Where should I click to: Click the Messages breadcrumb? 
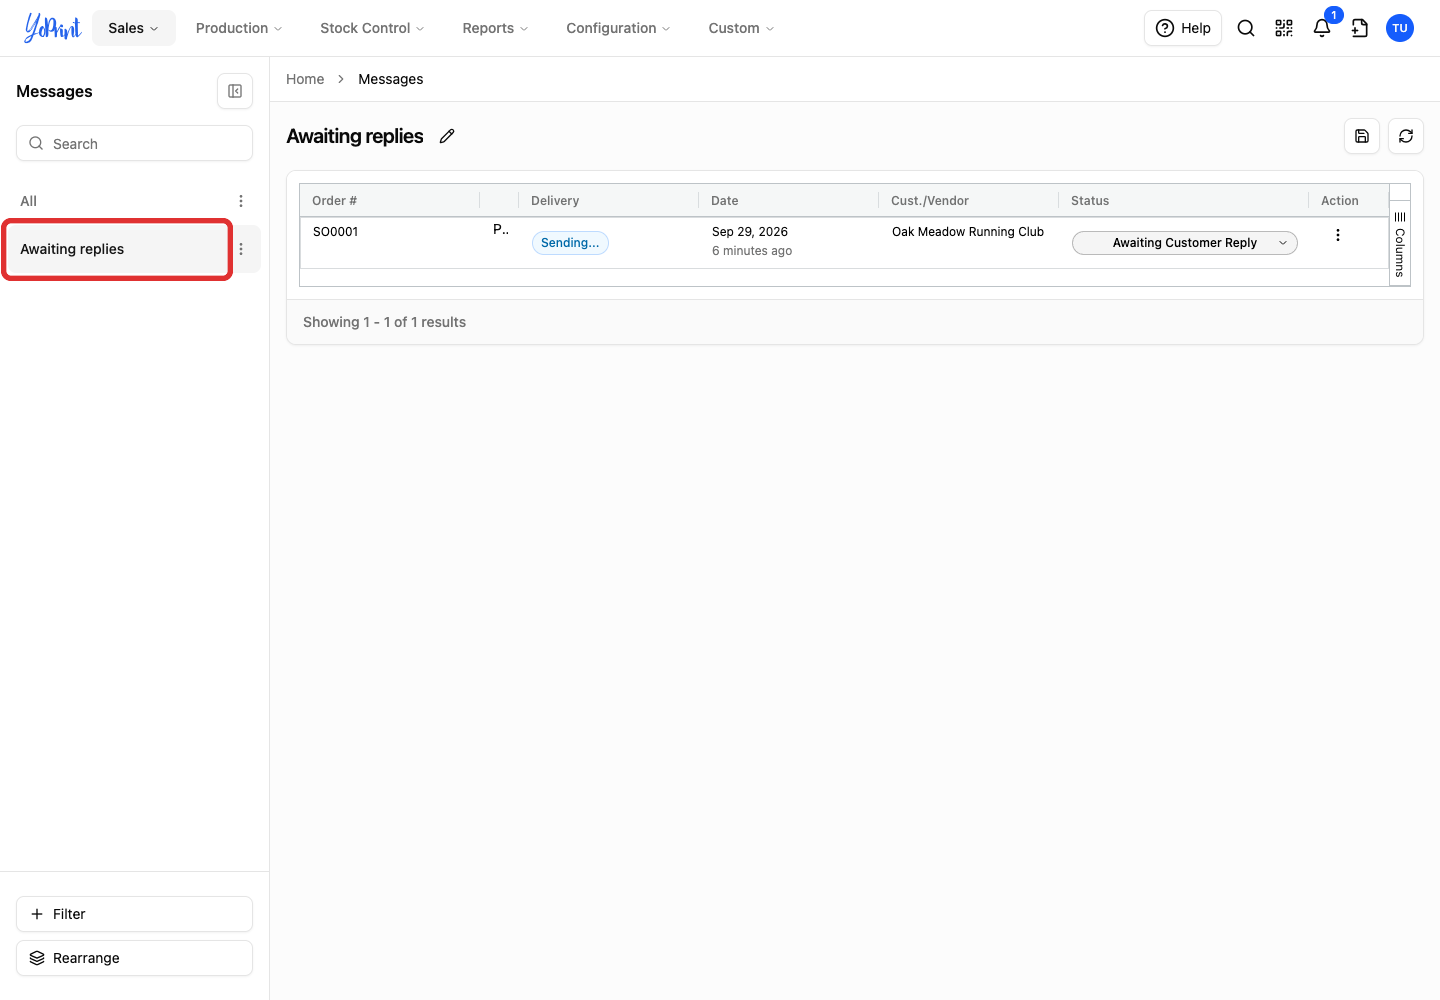[x=391, y=79]
